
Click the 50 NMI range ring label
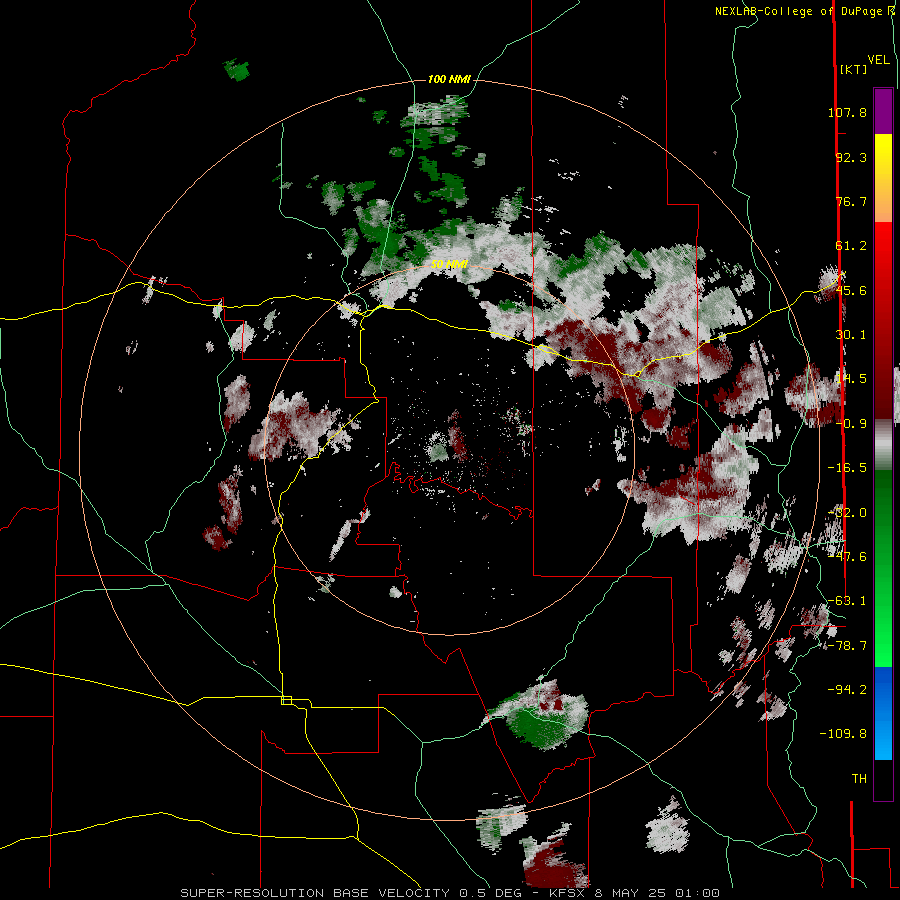(x=449, y=265)
